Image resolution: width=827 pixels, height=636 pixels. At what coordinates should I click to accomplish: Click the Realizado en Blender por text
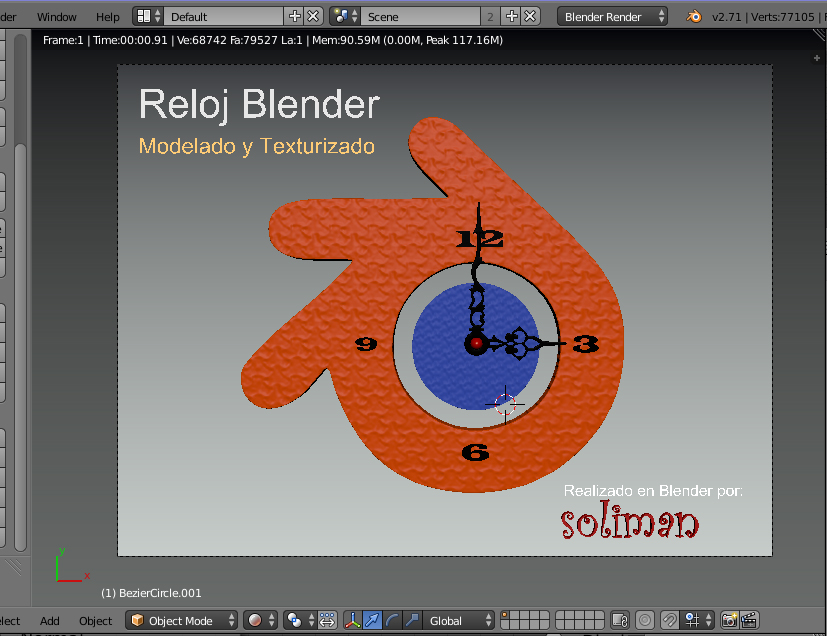(653, 491)
